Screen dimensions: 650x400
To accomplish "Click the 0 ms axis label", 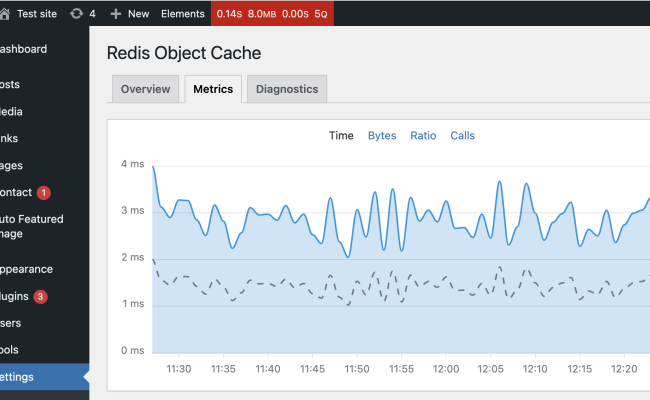I will [x=133, y=351].
